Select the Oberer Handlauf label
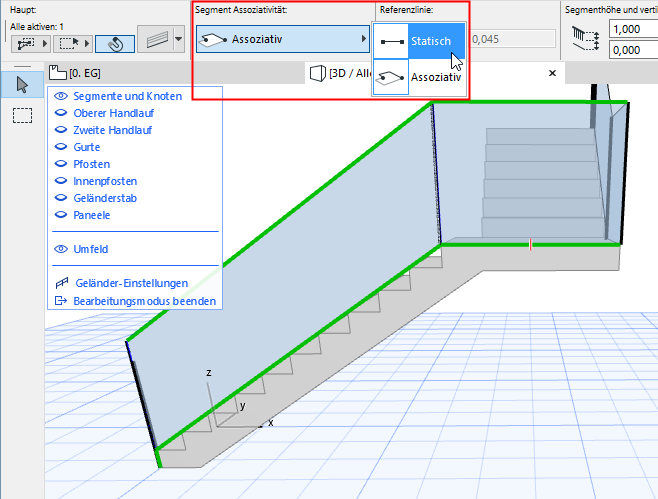 (x=113, y=113)
